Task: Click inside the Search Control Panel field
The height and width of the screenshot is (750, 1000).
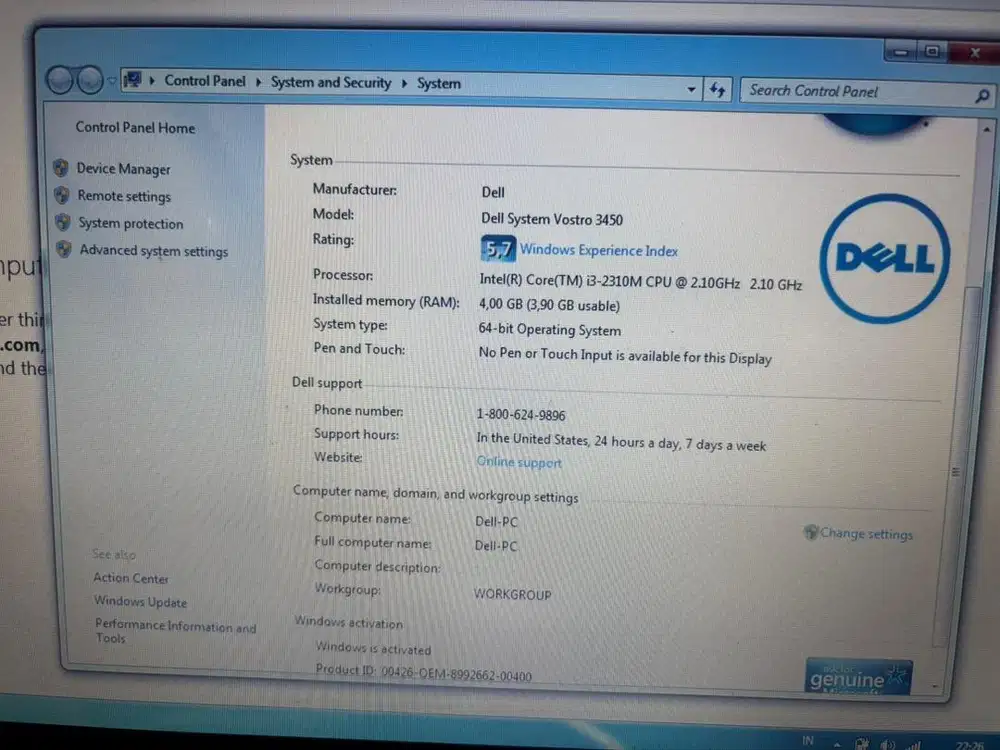Action: coord(850,91)
